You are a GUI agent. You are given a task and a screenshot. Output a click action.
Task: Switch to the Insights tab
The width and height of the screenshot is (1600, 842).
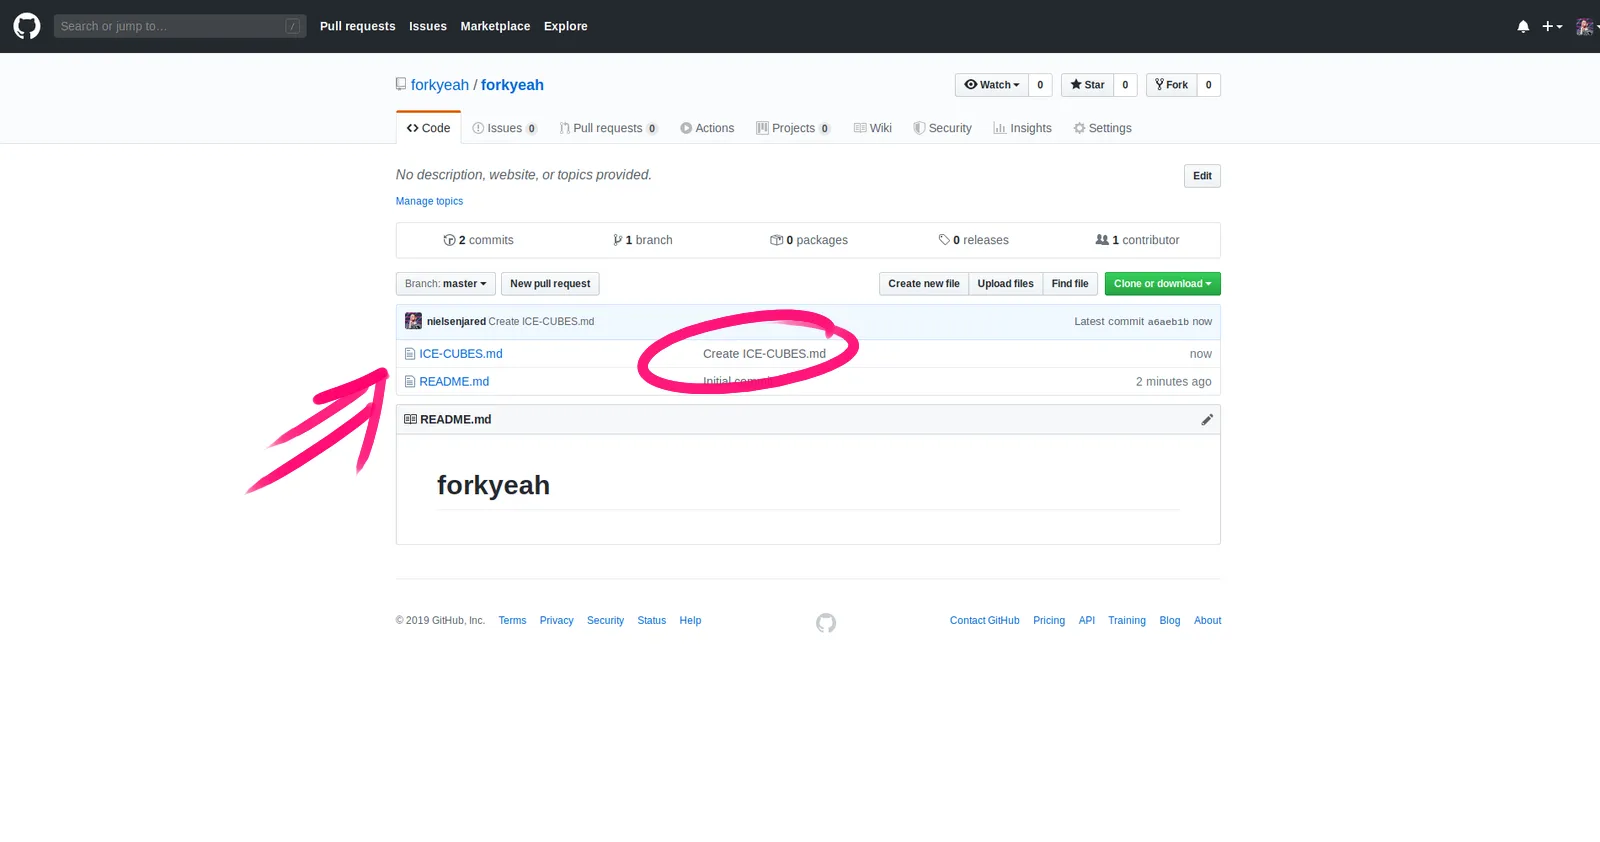click(1022, 128)
